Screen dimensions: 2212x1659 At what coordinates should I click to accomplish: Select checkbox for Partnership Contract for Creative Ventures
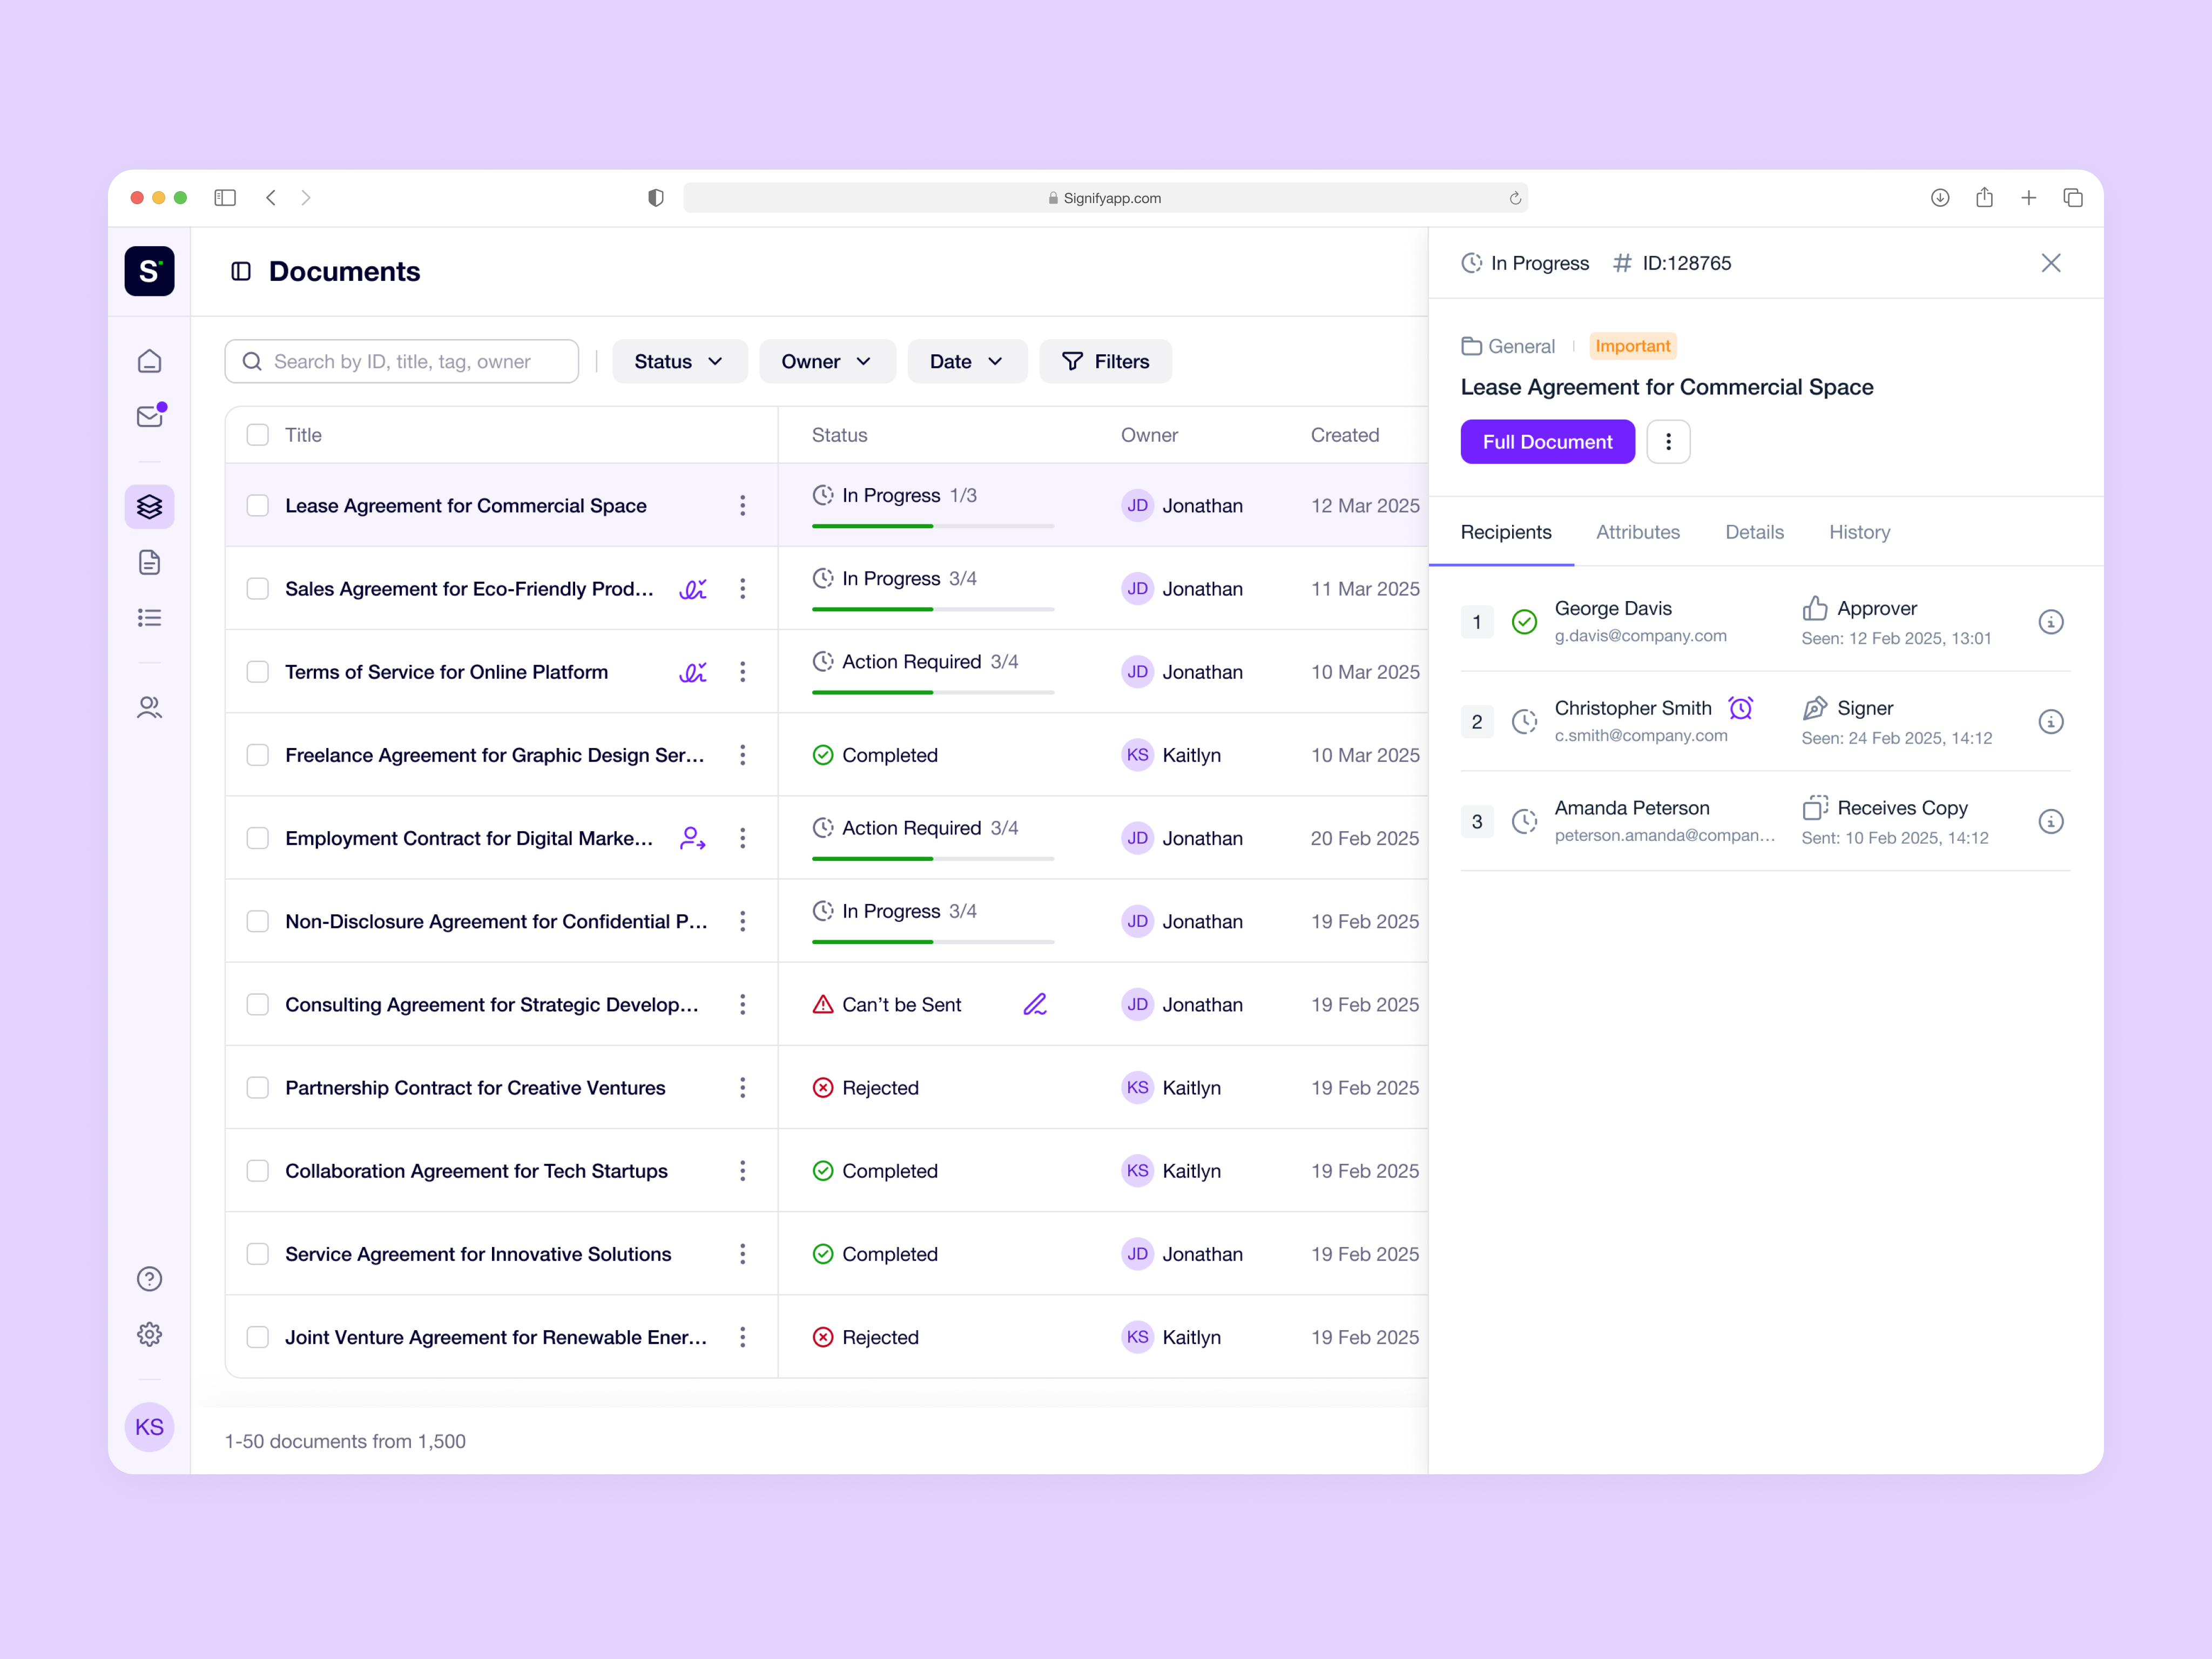(258, 1088)
